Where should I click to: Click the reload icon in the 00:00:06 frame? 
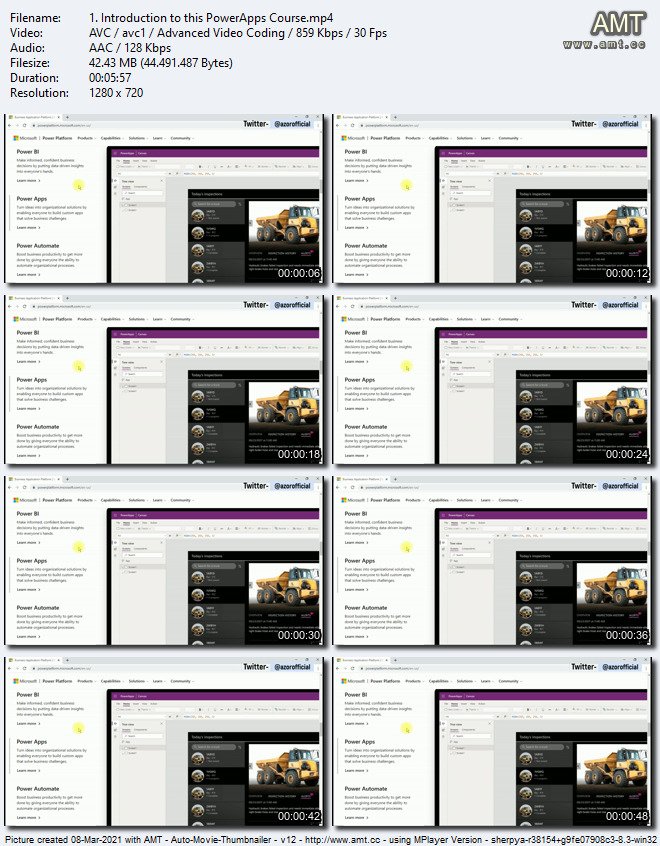point(25,125)
